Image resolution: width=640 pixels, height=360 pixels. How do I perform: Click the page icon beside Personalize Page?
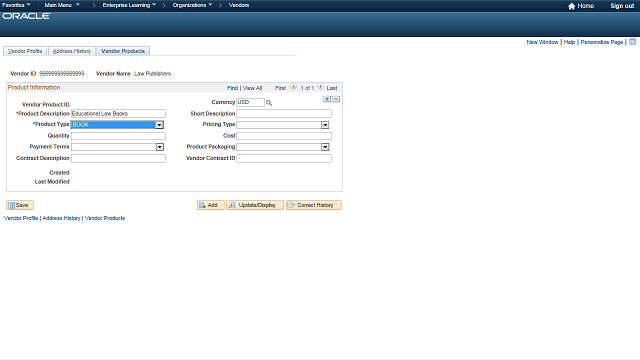click(633, 42)
